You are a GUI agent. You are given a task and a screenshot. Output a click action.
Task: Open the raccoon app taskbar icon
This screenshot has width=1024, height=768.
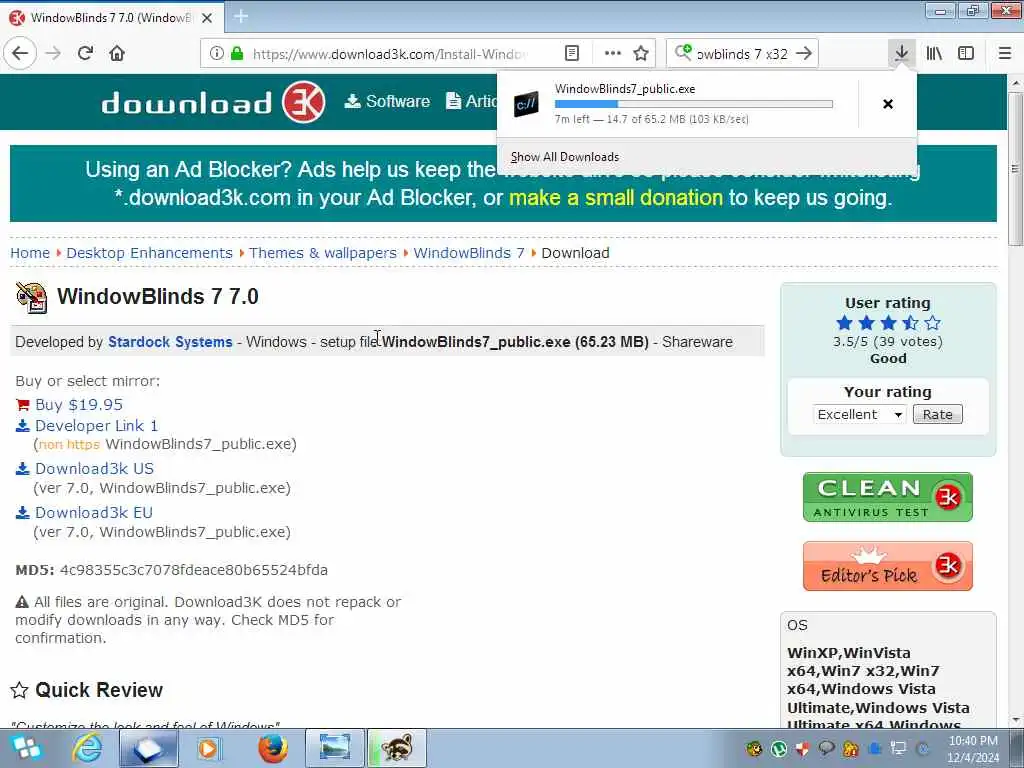tap(397, 748)
